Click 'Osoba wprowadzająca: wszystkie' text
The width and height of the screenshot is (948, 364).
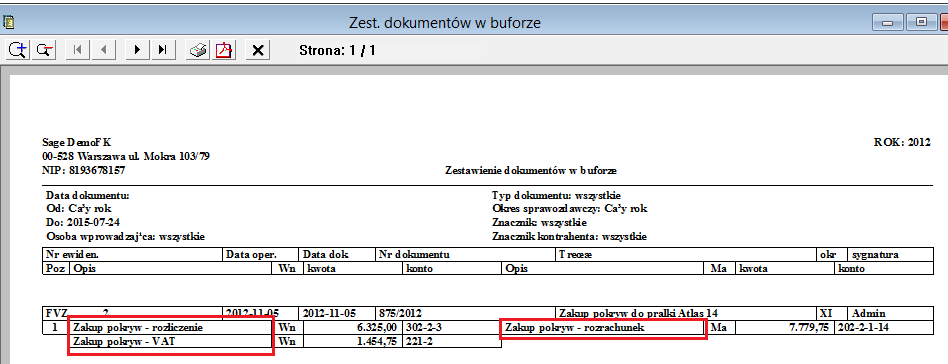coord(125,236)
